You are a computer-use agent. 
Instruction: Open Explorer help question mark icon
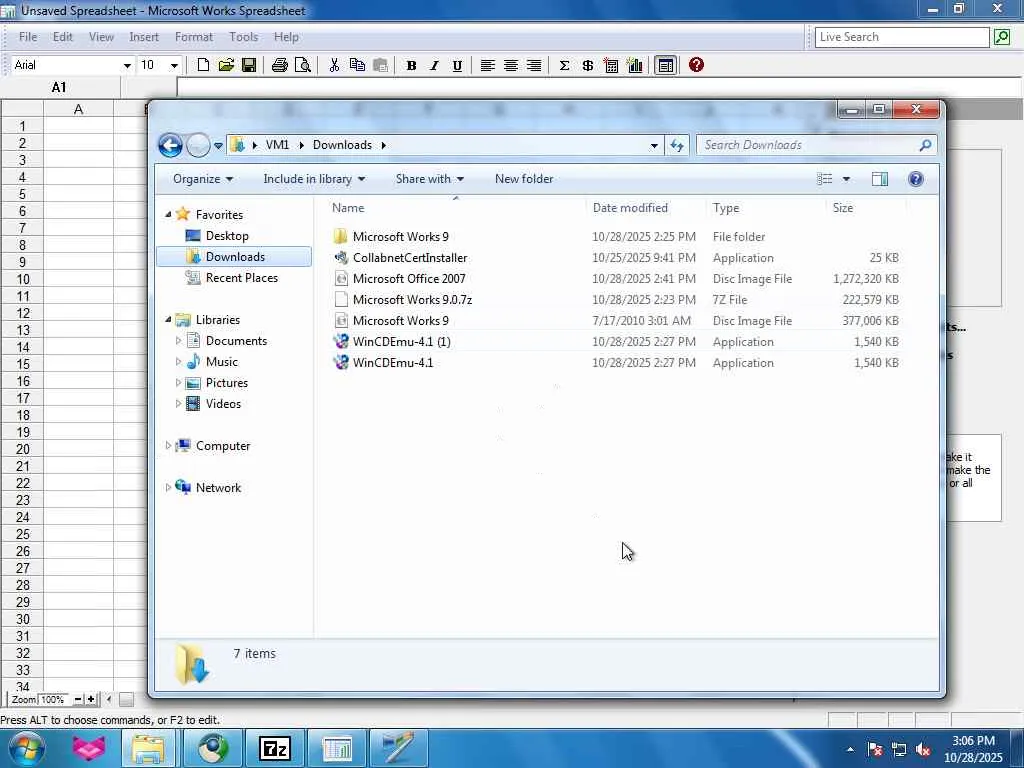[916, 179]
